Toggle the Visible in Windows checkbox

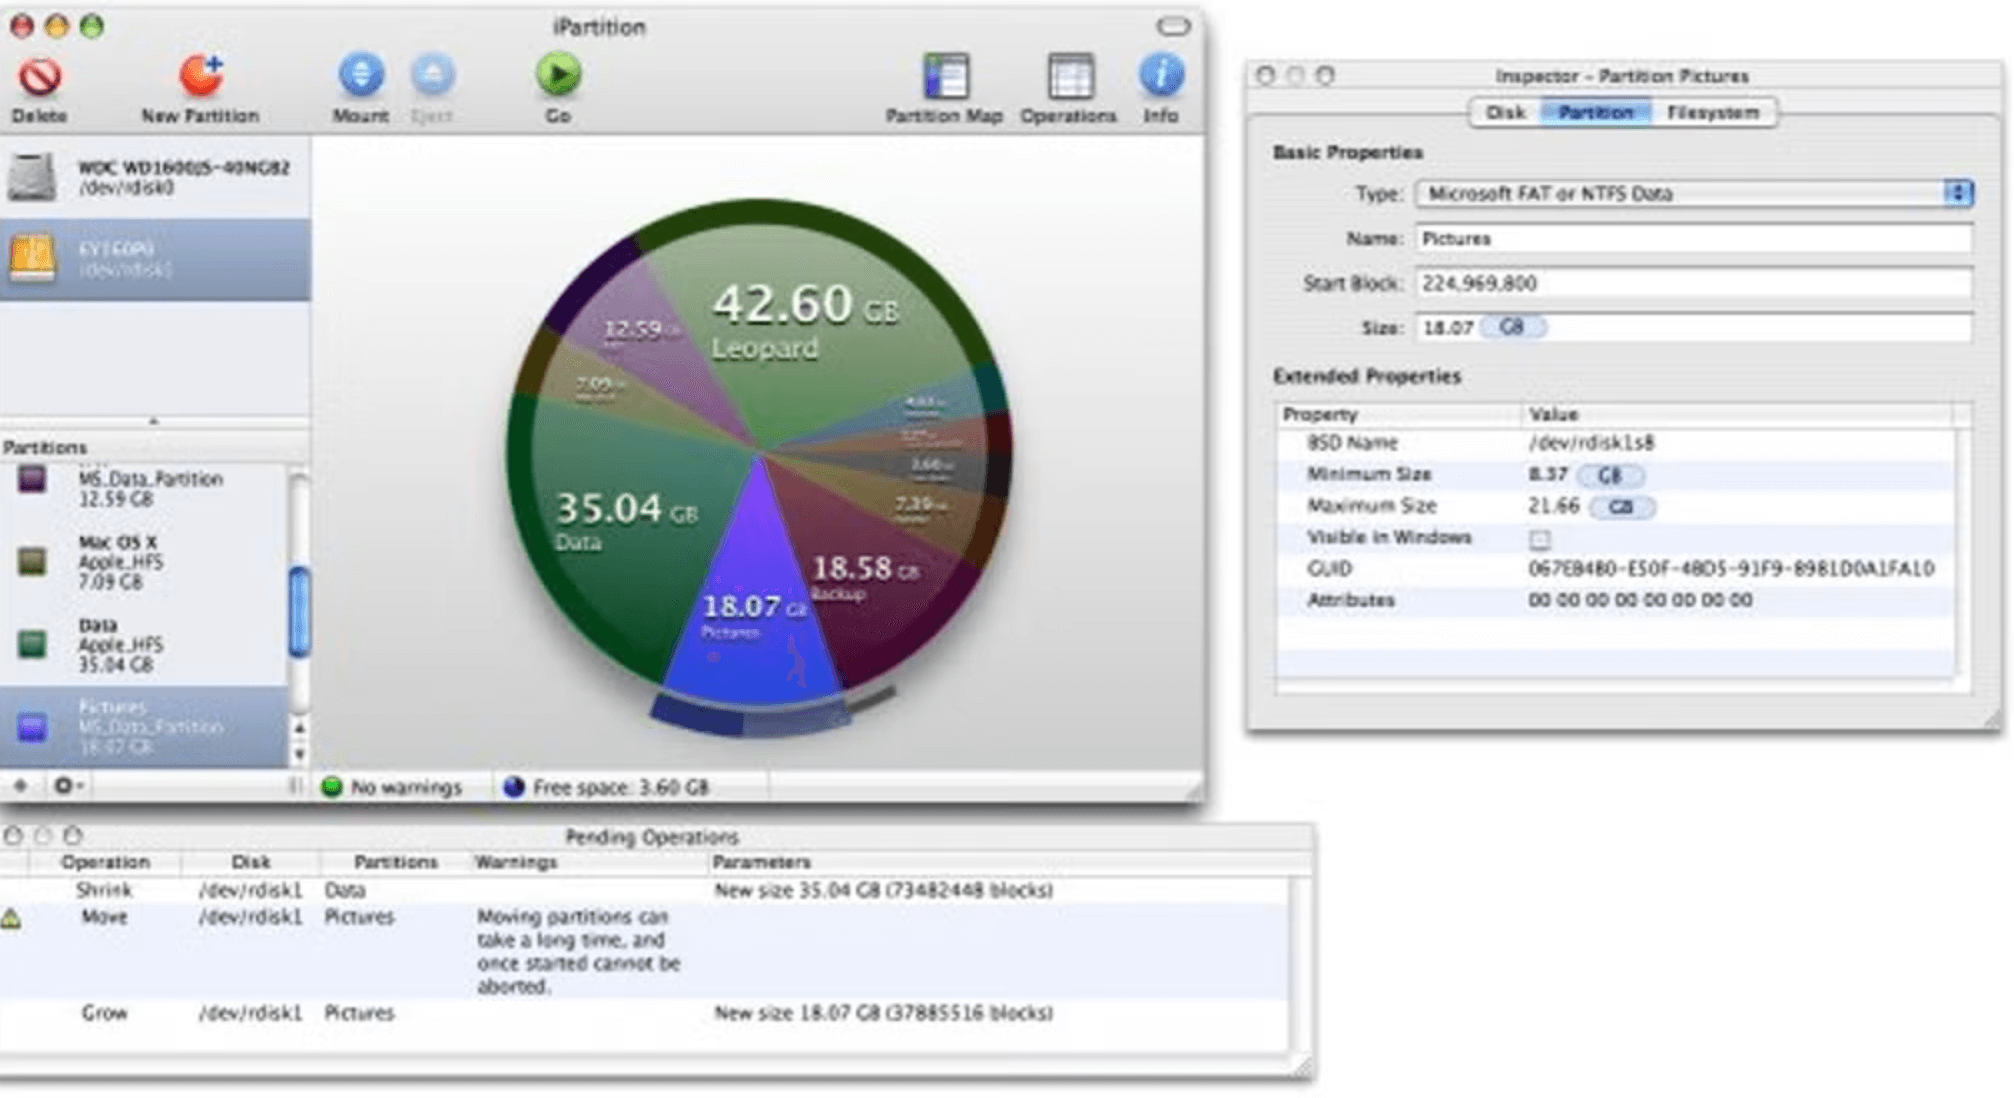click(1541, 538)
